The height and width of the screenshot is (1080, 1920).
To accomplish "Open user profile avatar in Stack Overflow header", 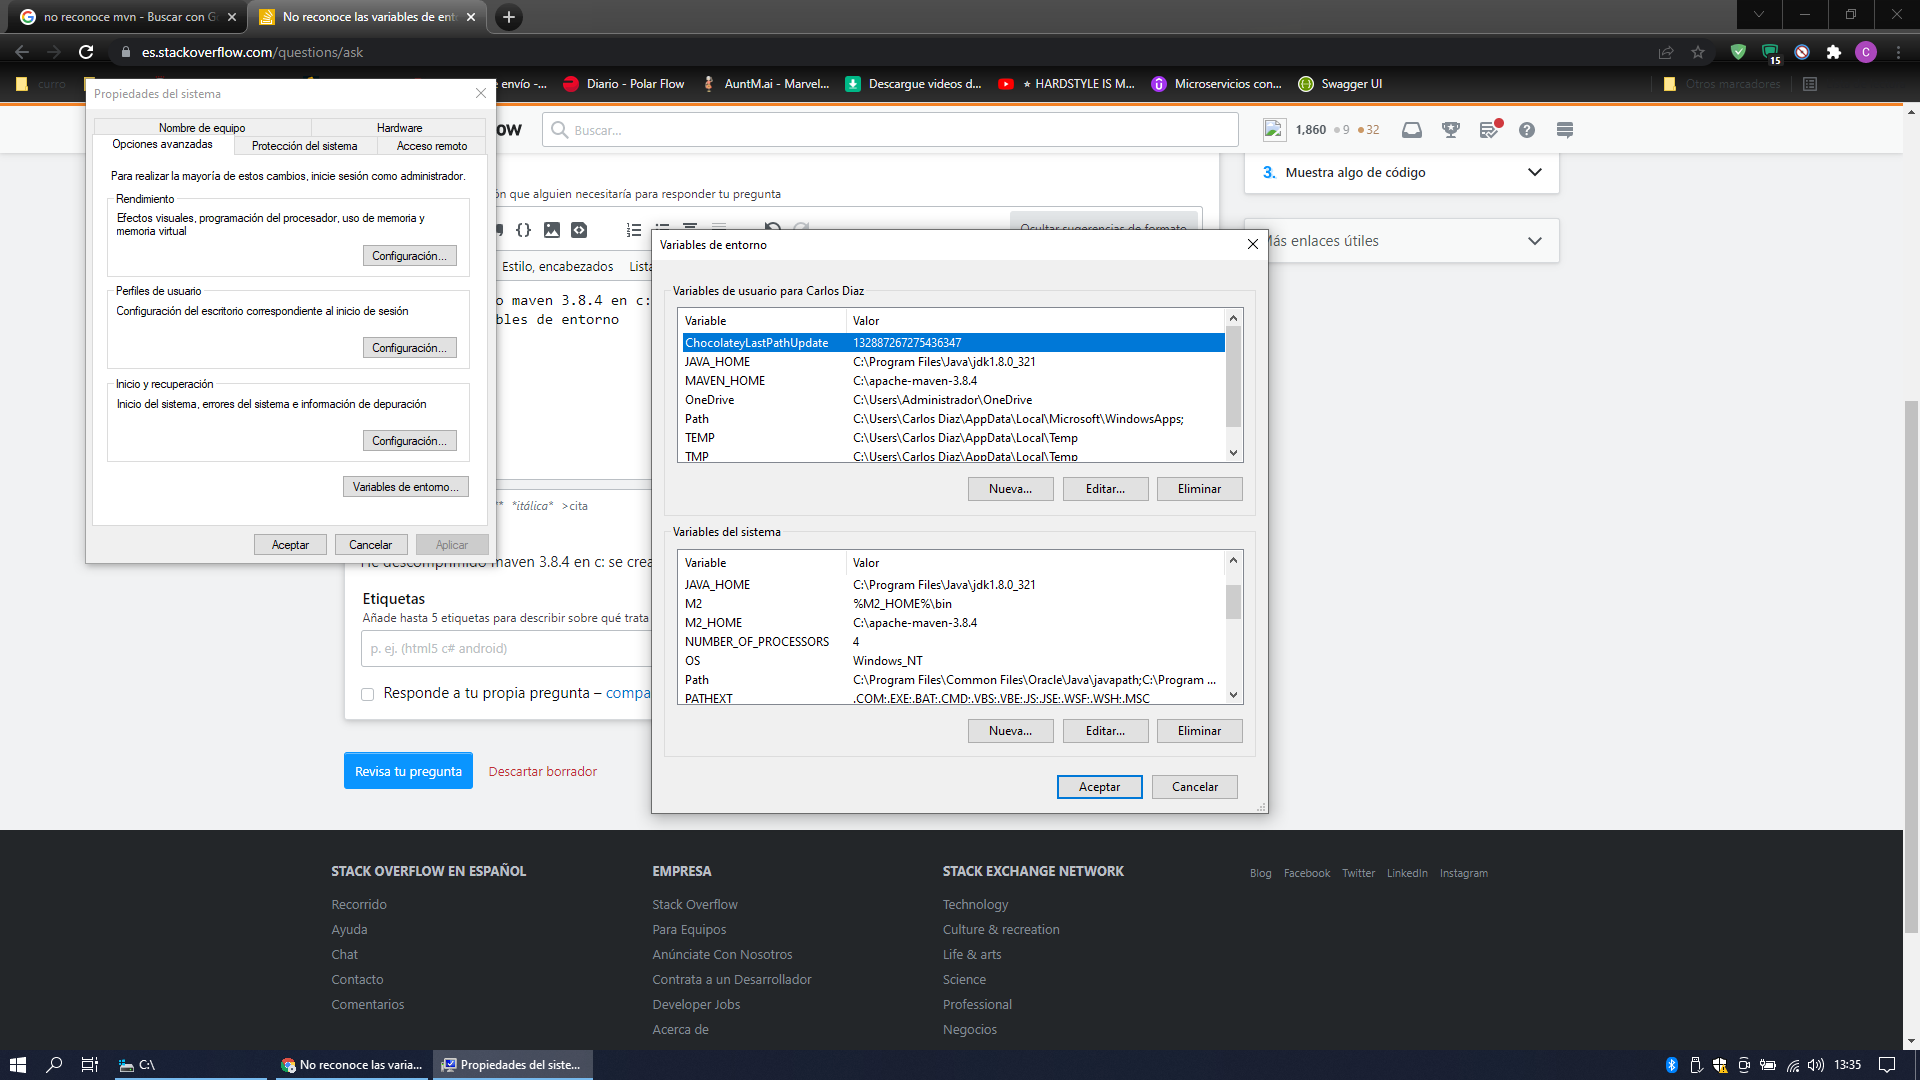I will pyautogui.click(x=1274, y=129).
